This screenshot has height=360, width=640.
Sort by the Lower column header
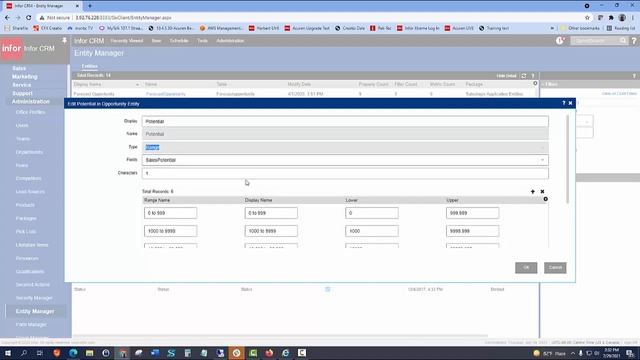click(351, 200)
